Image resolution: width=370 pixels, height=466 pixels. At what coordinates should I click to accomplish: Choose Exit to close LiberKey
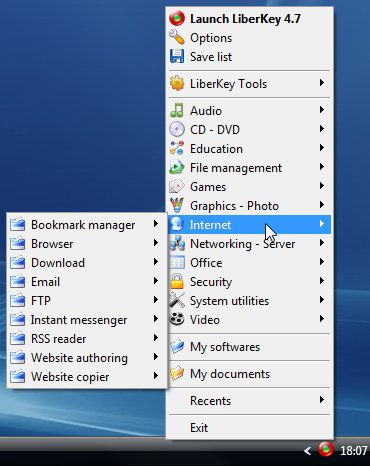(249, 428)
